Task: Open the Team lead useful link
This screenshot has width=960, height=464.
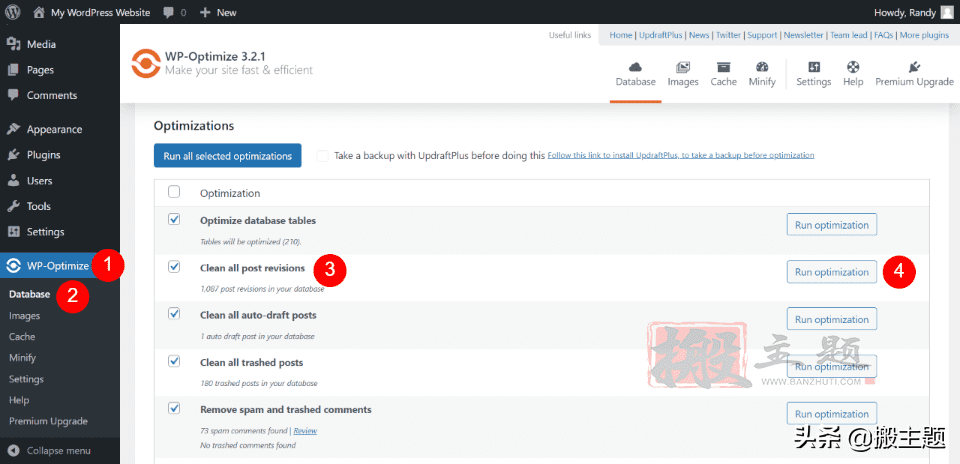Action: coord(849,36)
